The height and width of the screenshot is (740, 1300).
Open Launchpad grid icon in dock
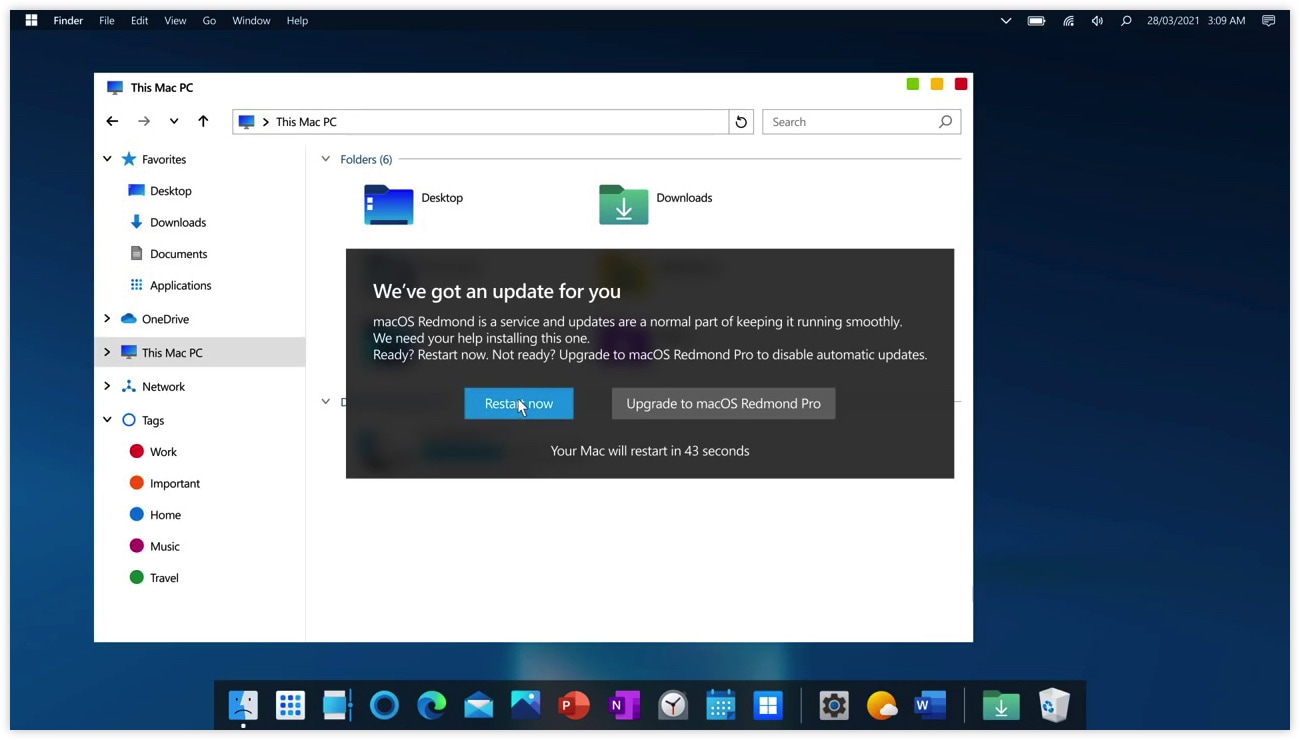pos(290,705)
